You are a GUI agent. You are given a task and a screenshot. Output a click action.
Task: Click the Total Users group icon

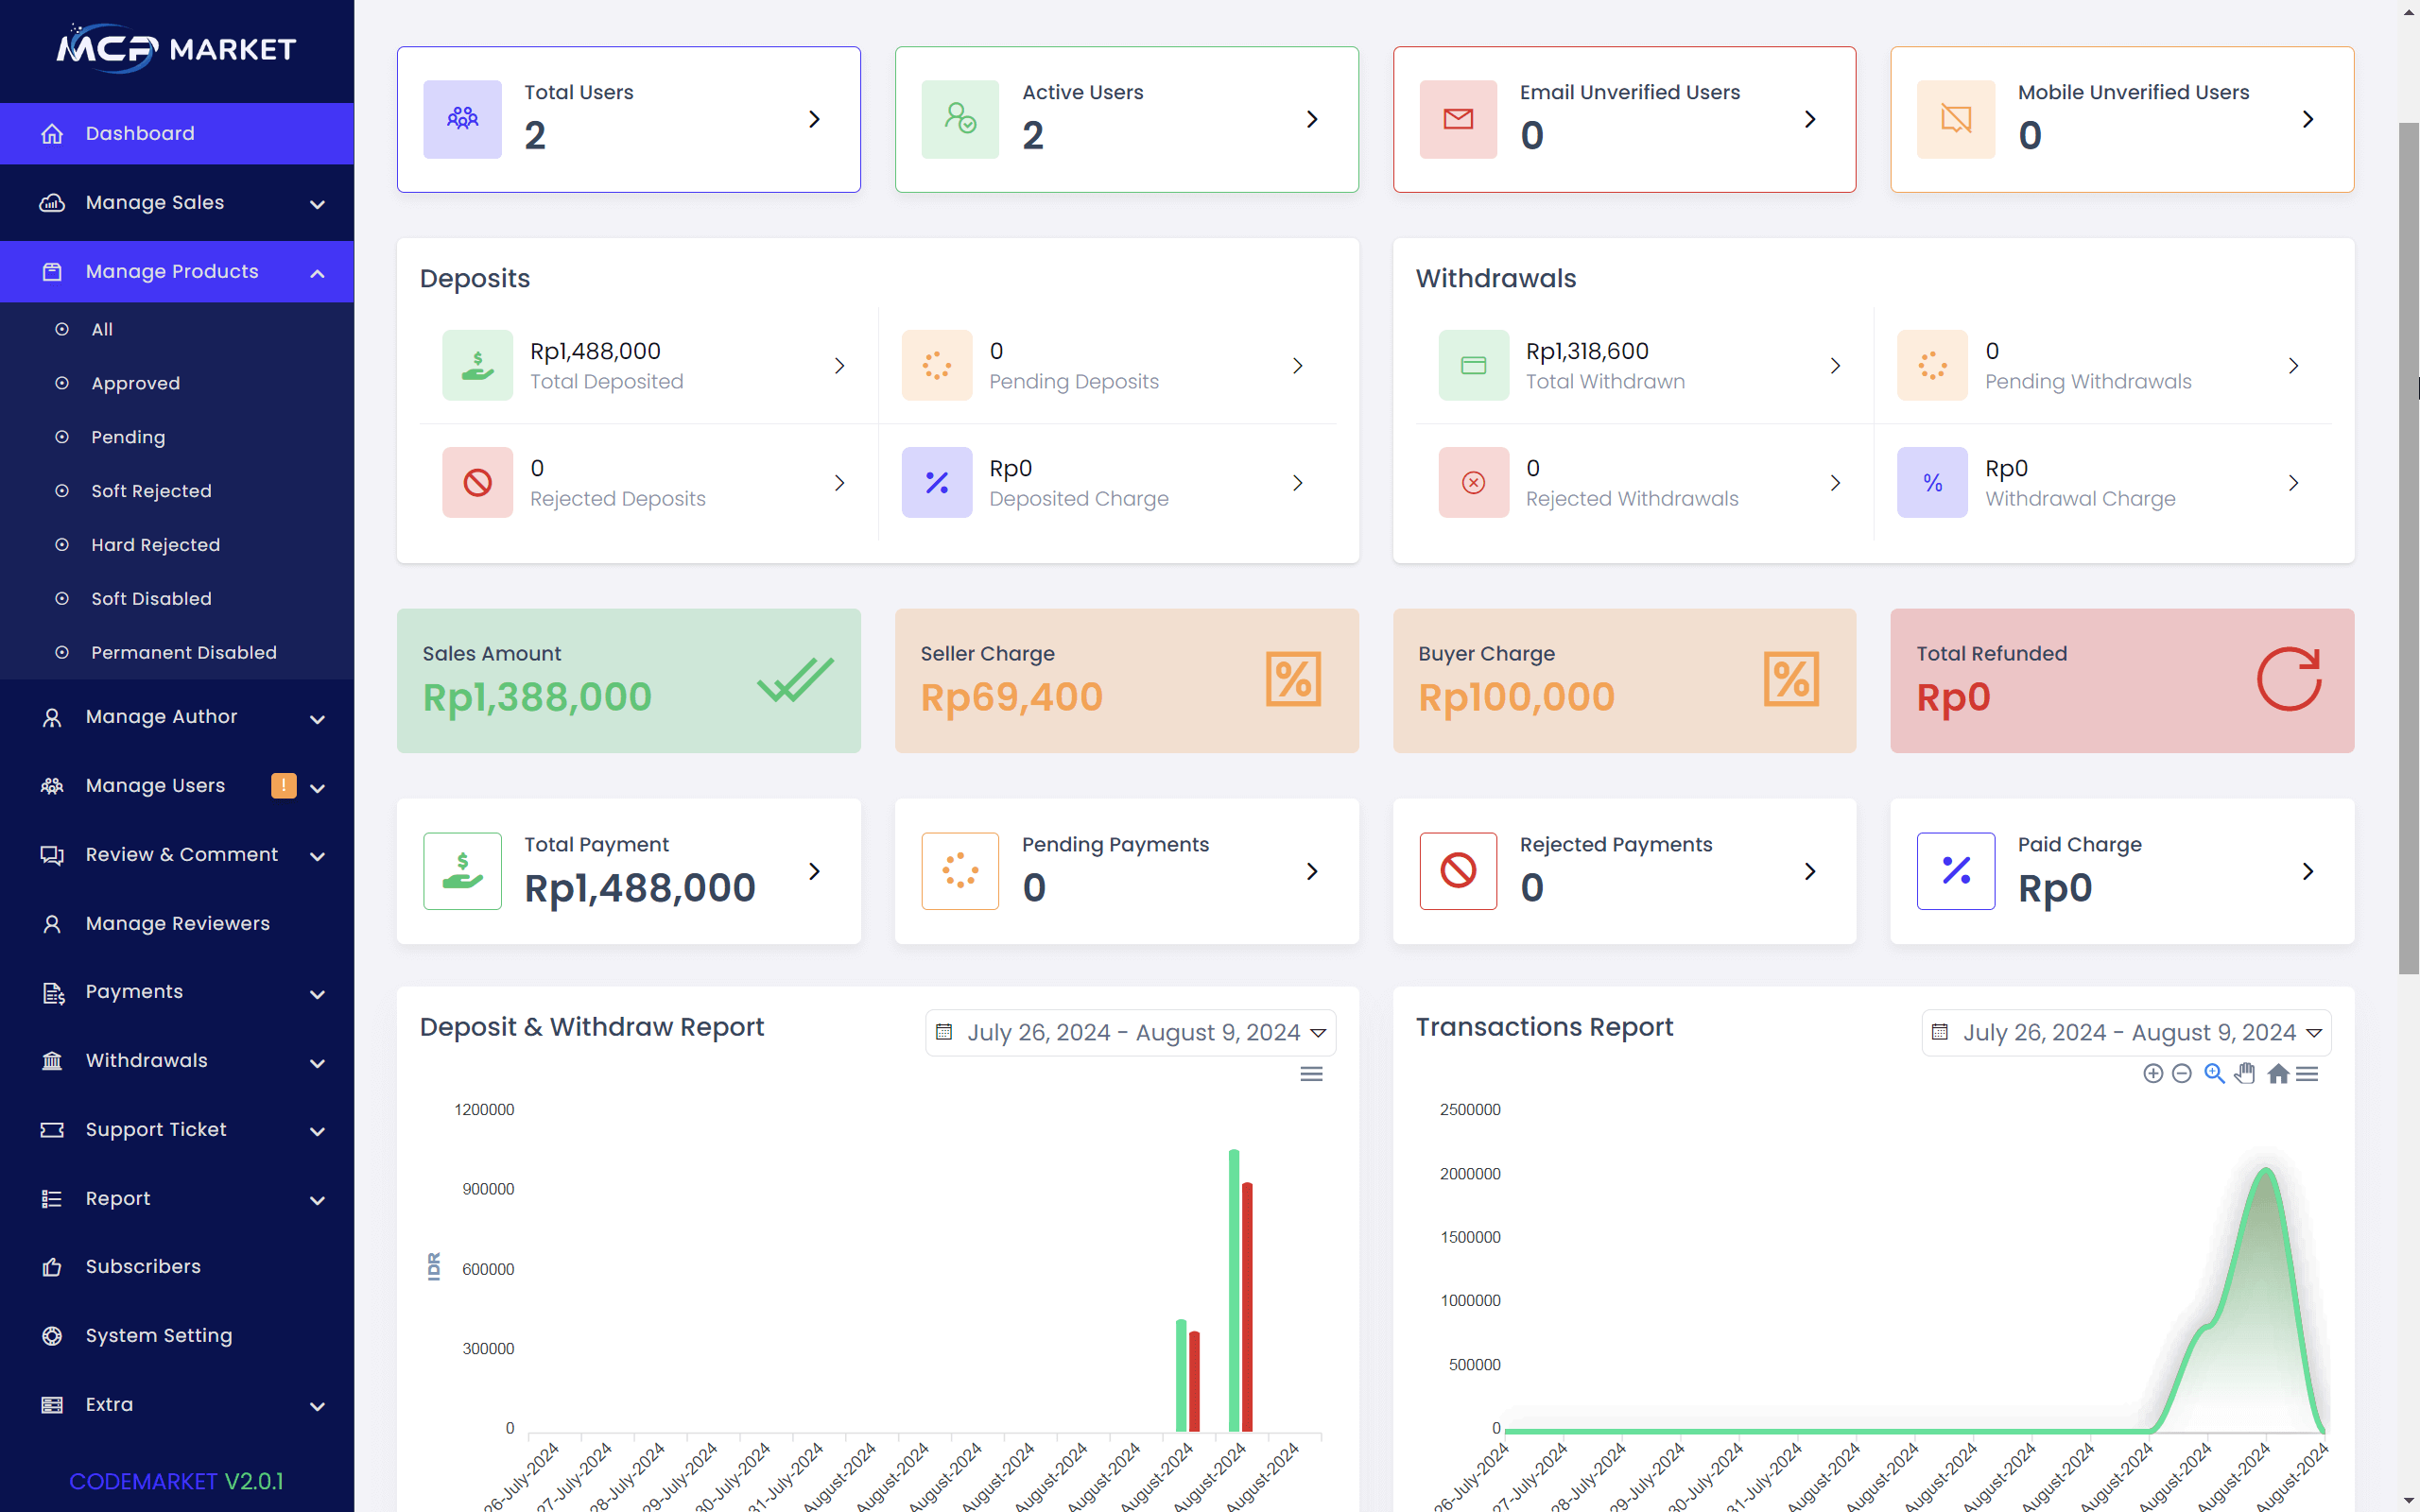tap(462, 119)
